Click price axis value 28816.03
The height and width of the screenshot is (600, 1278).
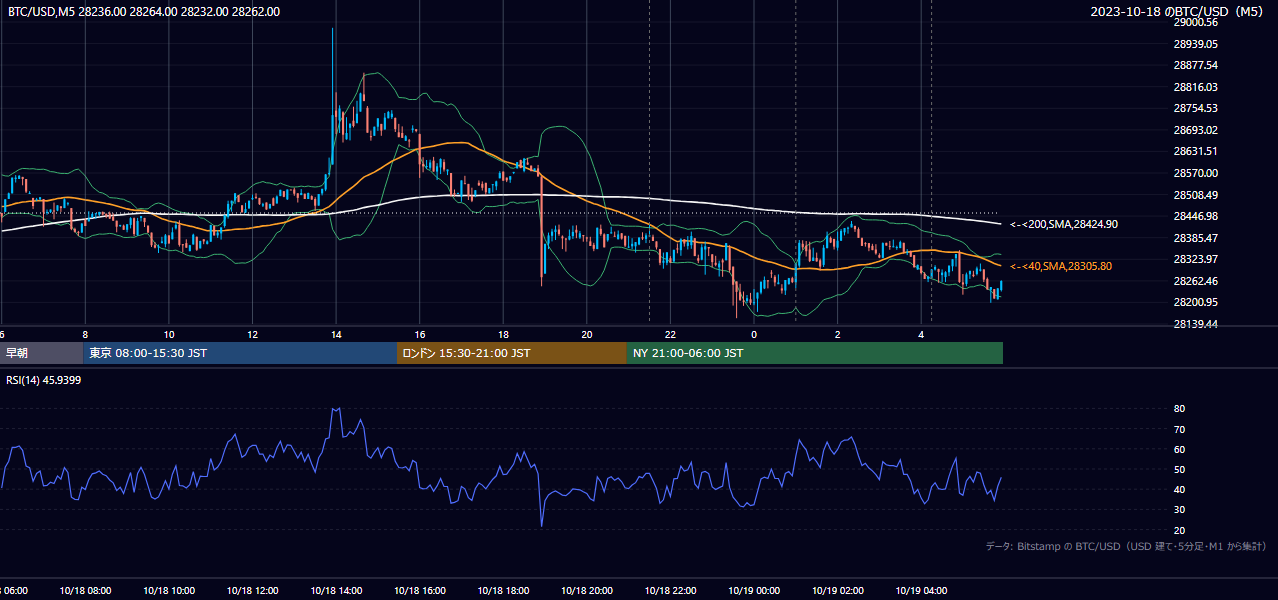pos(1195,87)
